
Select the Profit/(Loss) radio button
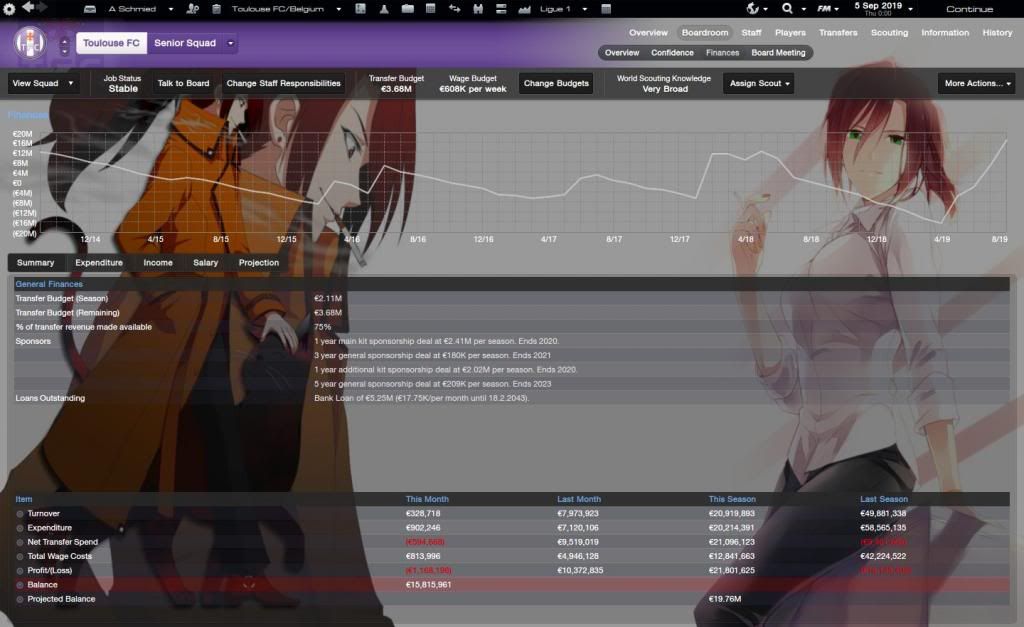(20, 571)
